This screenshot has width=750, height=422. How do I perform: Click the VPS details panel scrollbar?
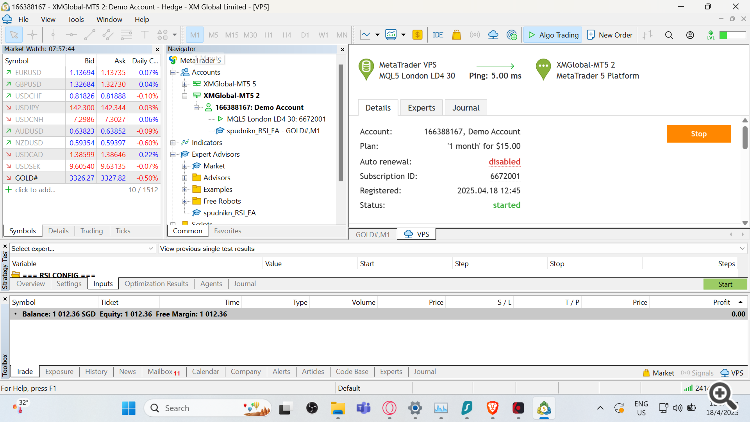click(x=745, y=137)
